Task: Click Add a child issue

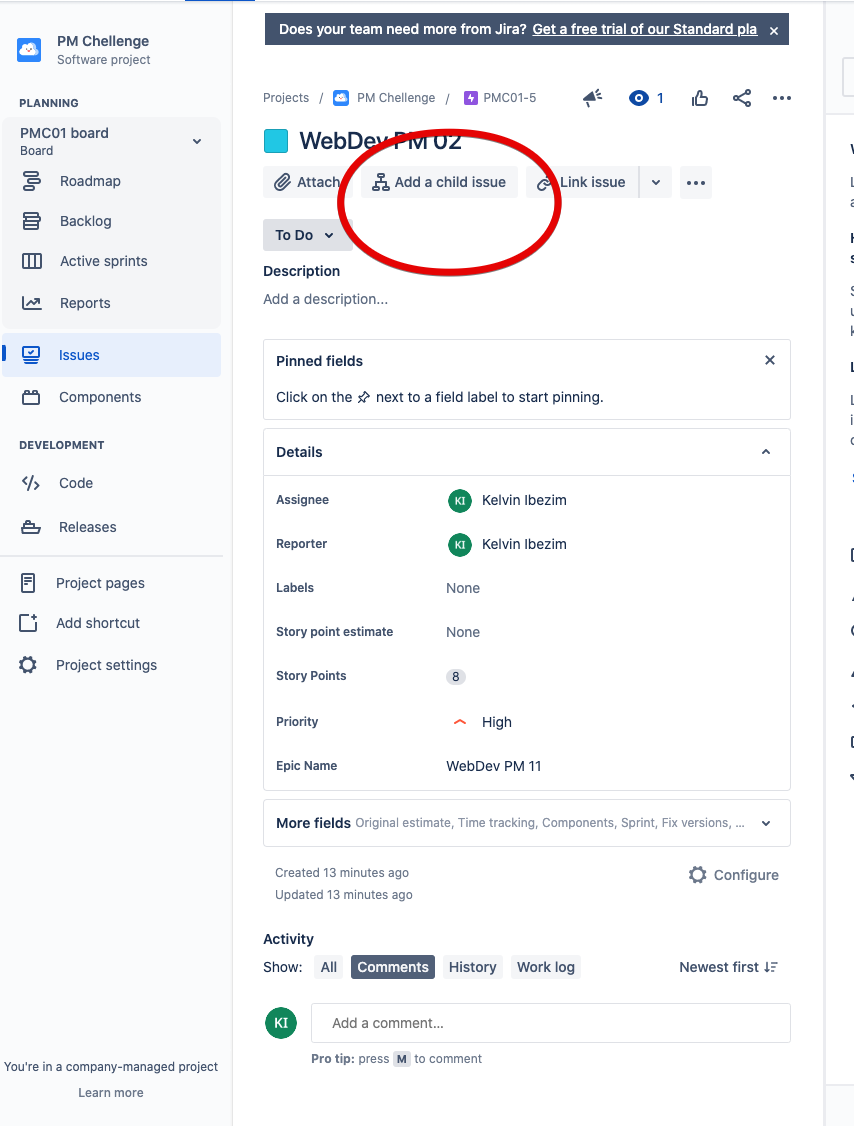Action: coord(437,182)
